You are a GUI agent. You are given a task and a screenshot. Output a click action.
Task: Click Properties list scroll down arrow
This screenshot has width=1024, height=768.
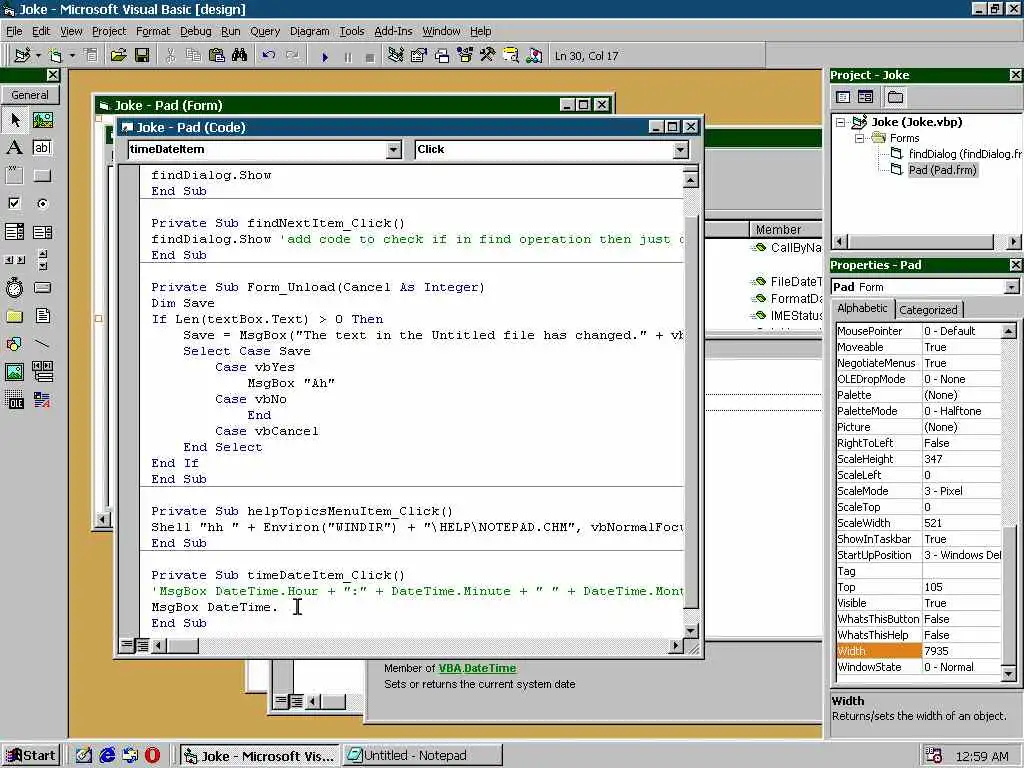pyautogui.click(x=1008, y=673)
